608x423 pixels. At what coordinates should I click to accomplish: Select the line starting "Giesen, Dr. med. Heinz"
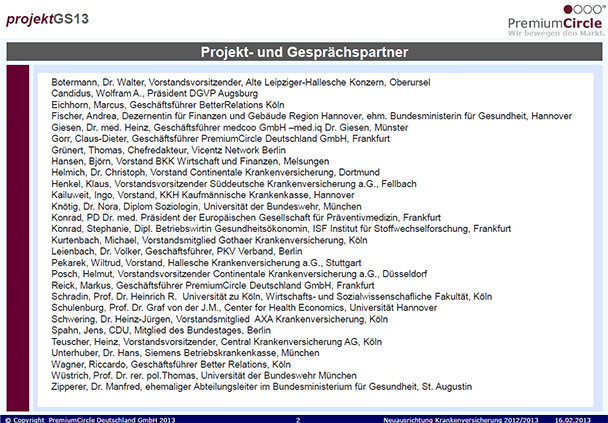tap(230, 127)
